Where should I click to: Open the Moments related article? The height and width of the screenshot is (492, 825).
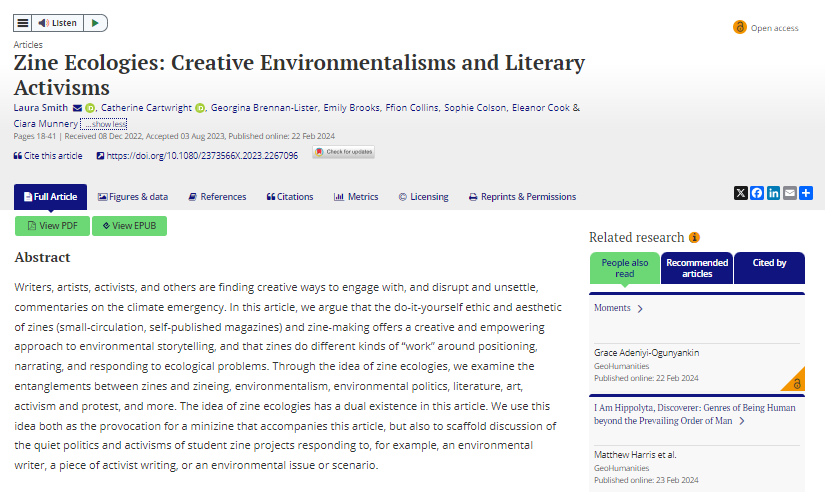click(612, 308)
